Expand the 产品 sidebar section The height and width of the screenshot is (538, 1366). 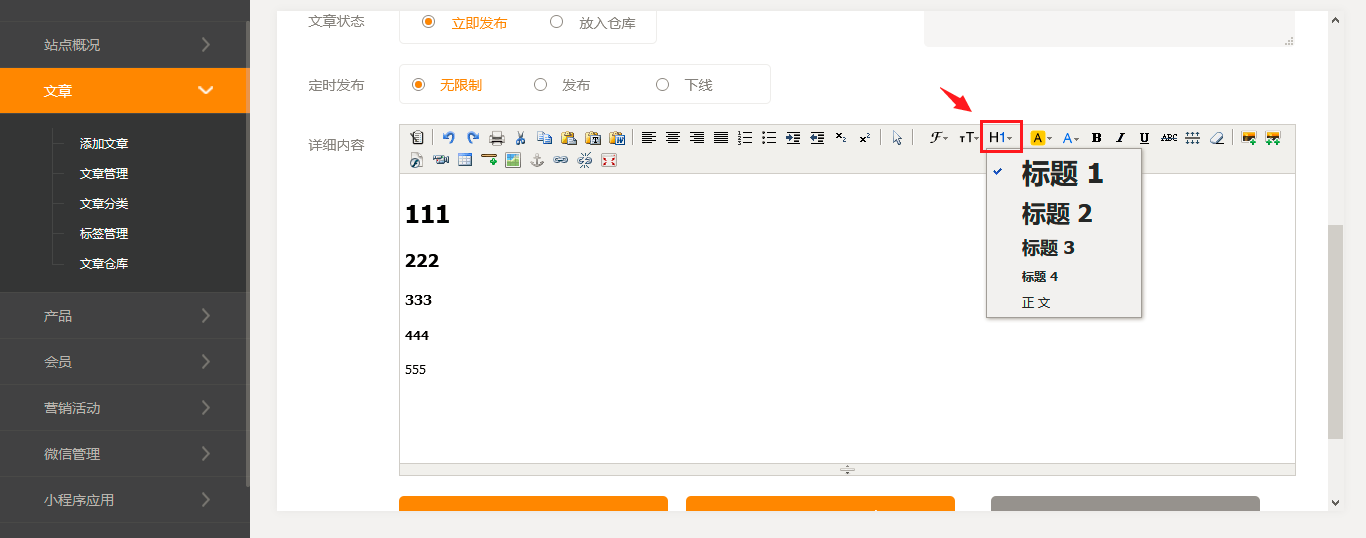tap(124, 316)
